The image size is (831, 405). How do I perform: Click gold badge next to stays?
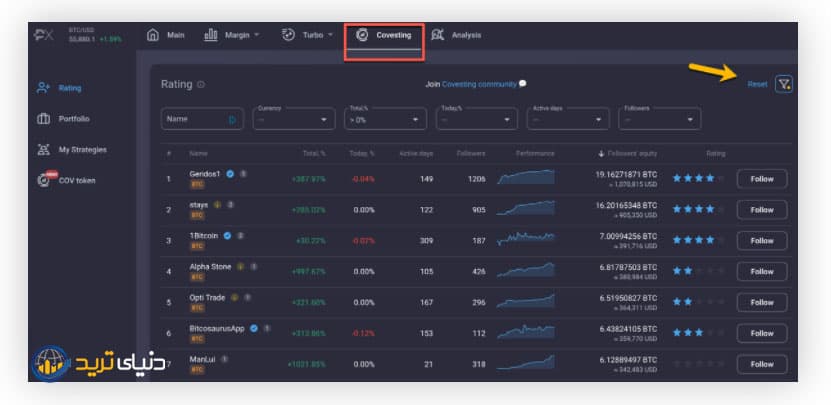click(217, 204)
